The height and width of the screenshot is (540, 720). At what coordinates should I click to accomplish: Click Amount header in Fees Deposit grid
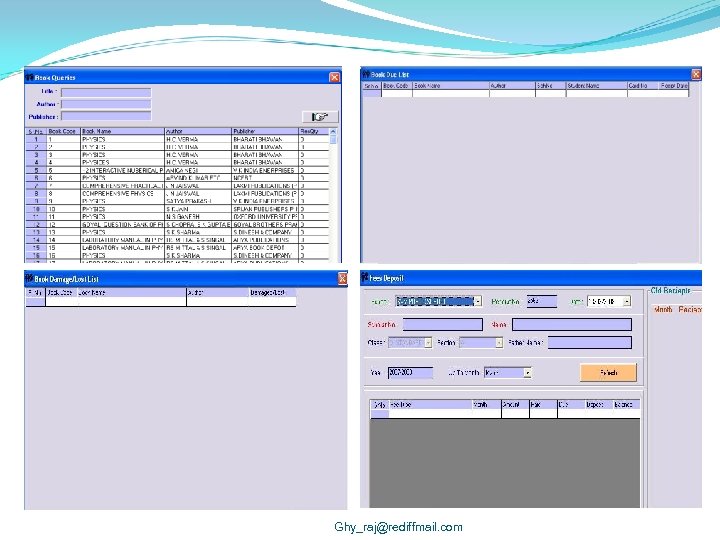pos(515,405)
